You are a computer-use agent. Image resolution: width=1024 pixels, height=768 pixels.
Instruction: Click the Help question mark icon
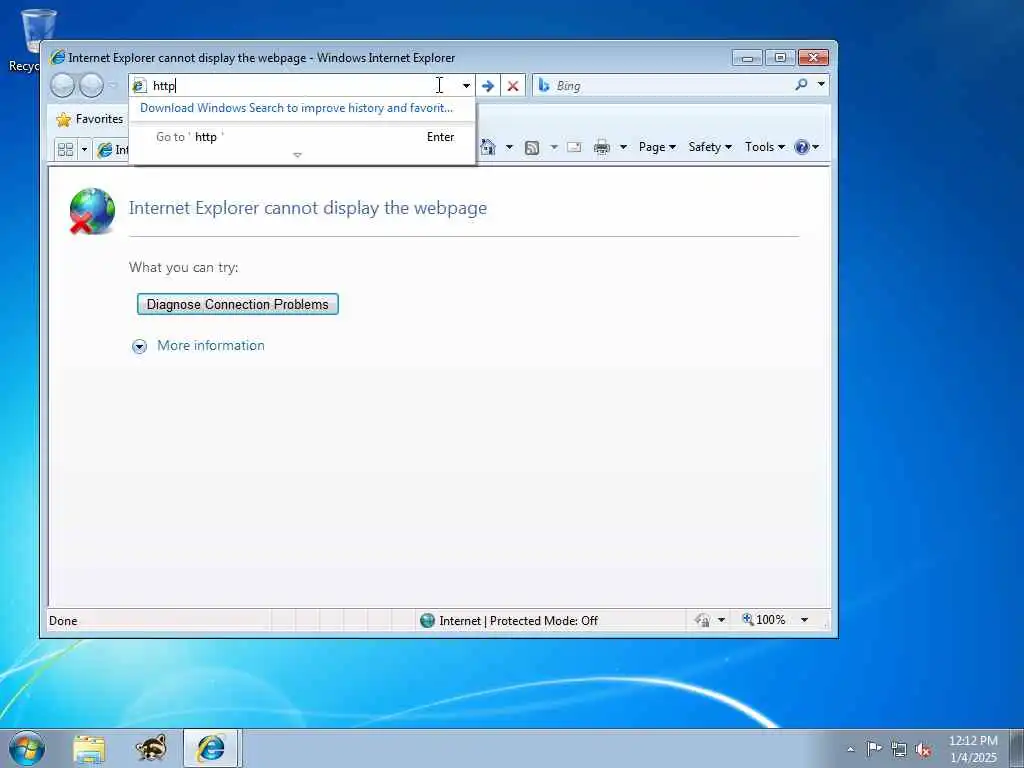801,147
